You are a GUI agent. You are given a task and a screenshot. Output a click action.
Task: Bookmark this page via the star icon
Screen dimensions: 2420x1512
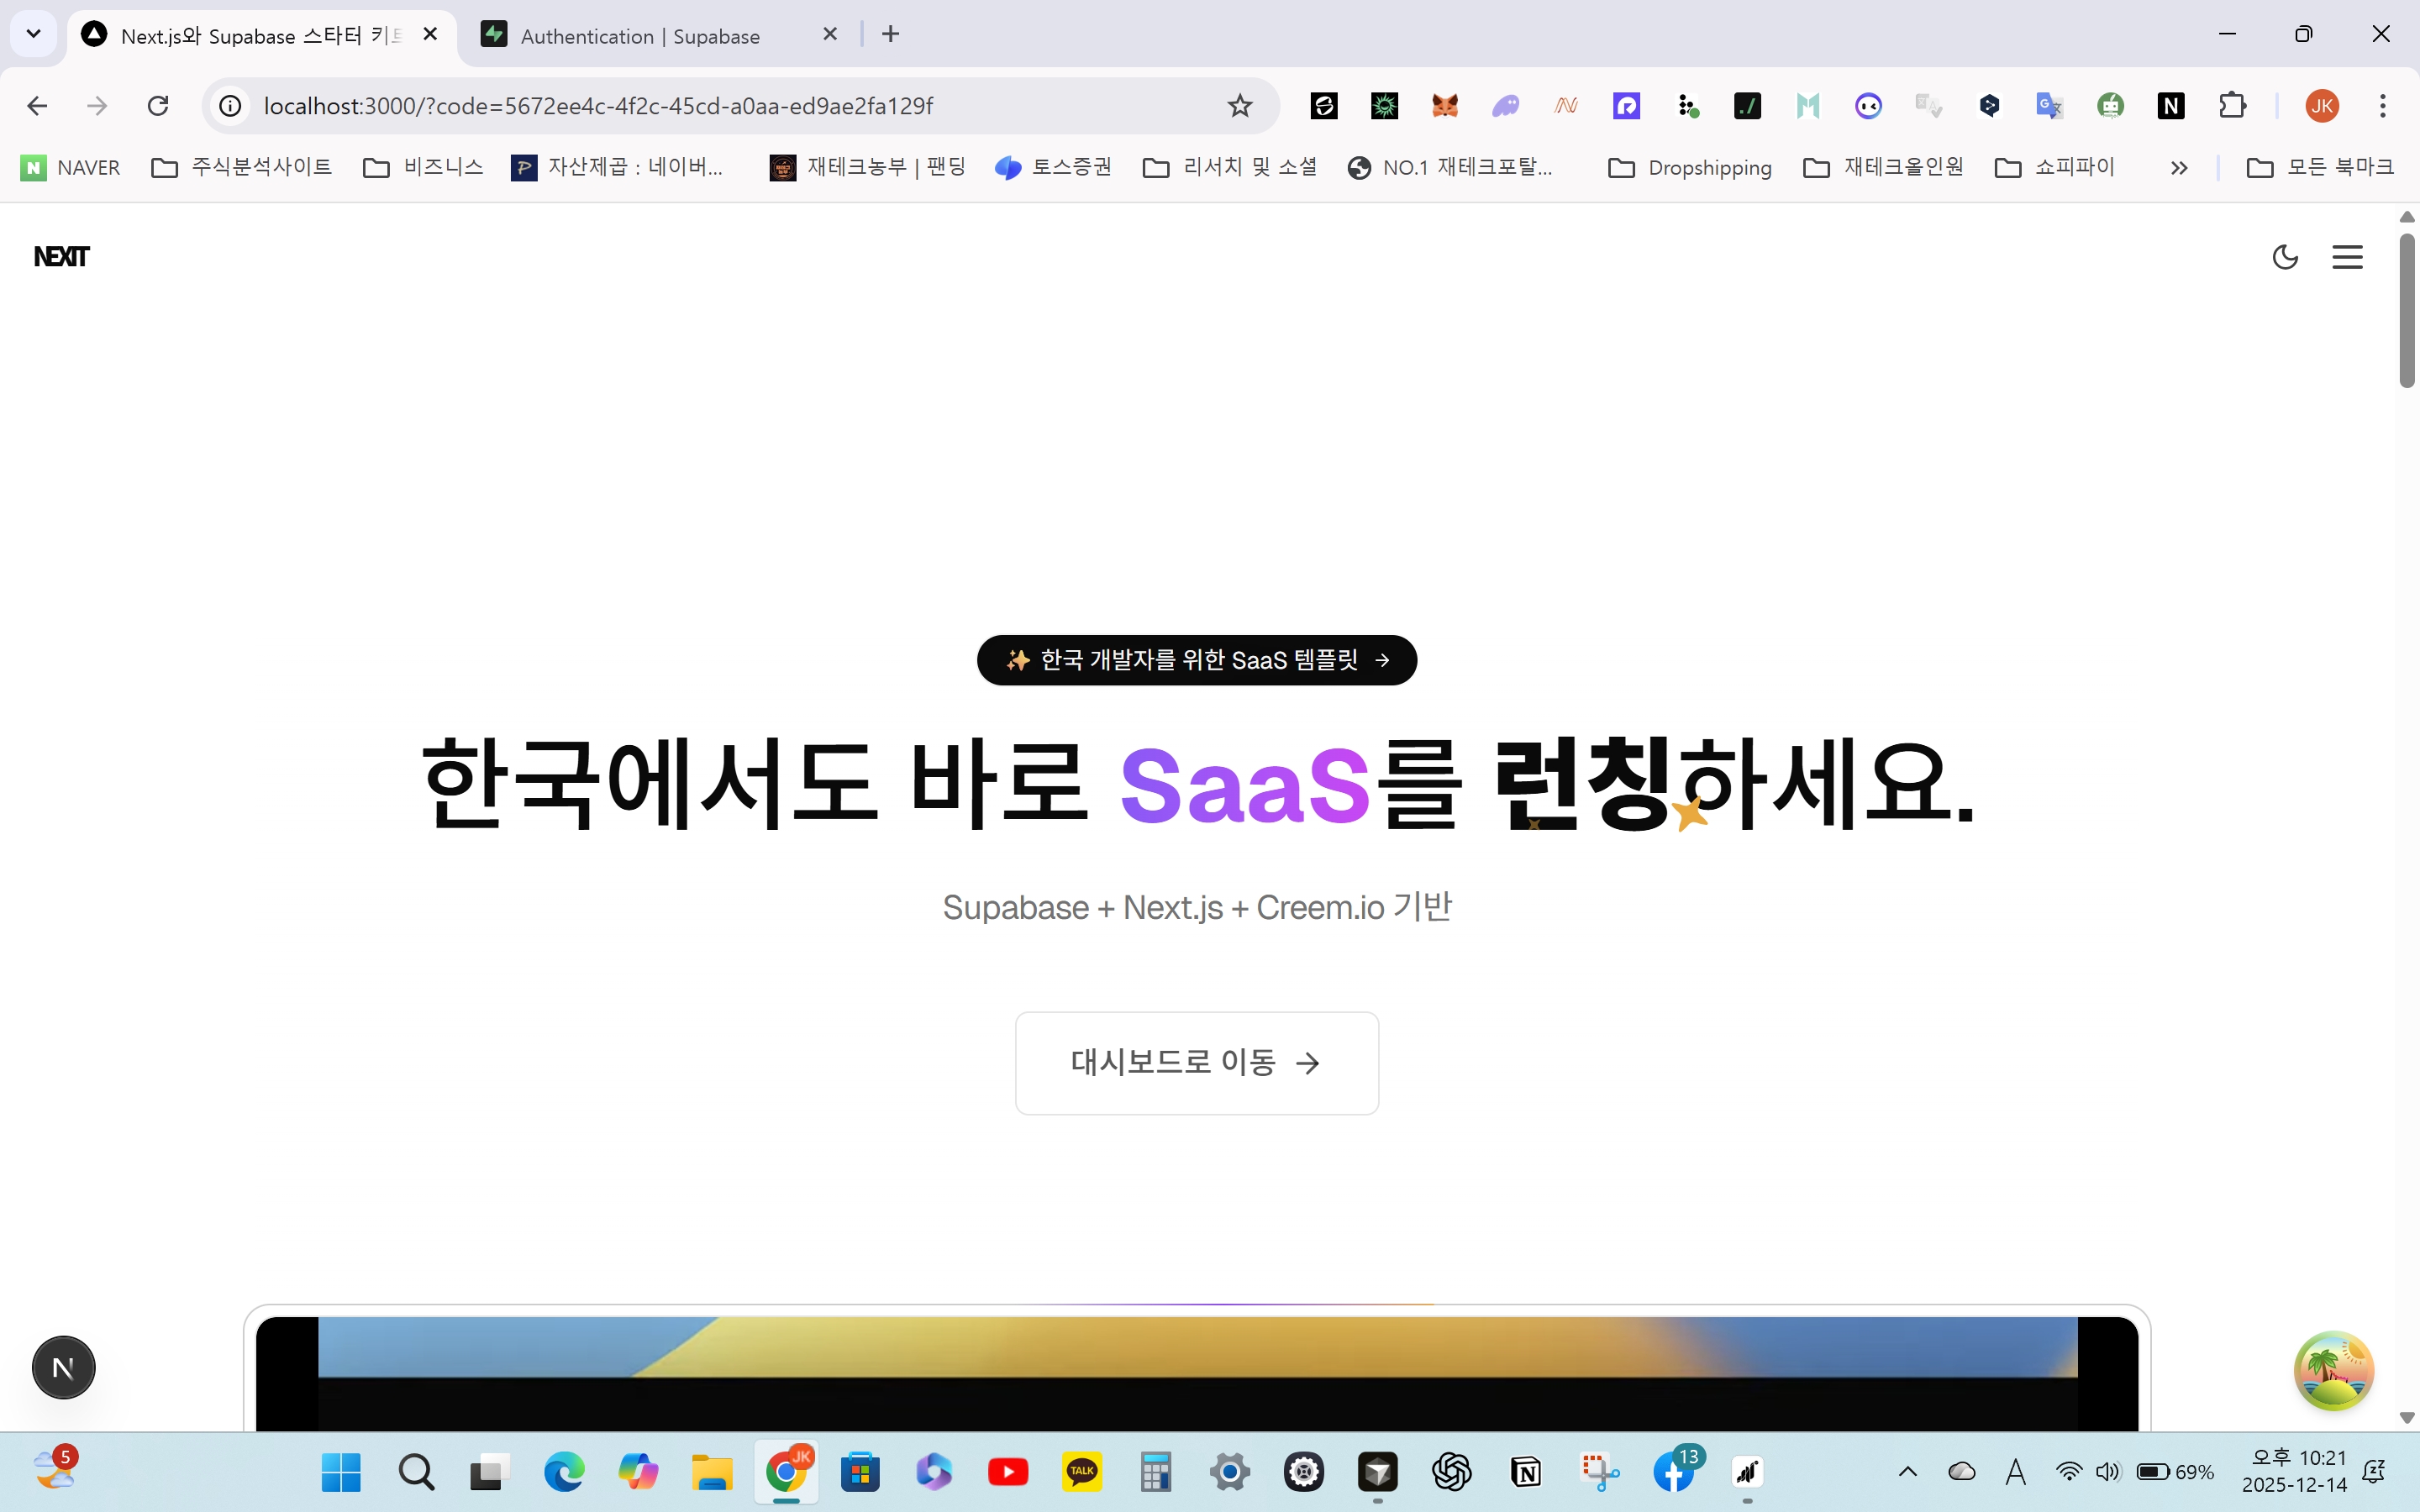point(1240,106)
